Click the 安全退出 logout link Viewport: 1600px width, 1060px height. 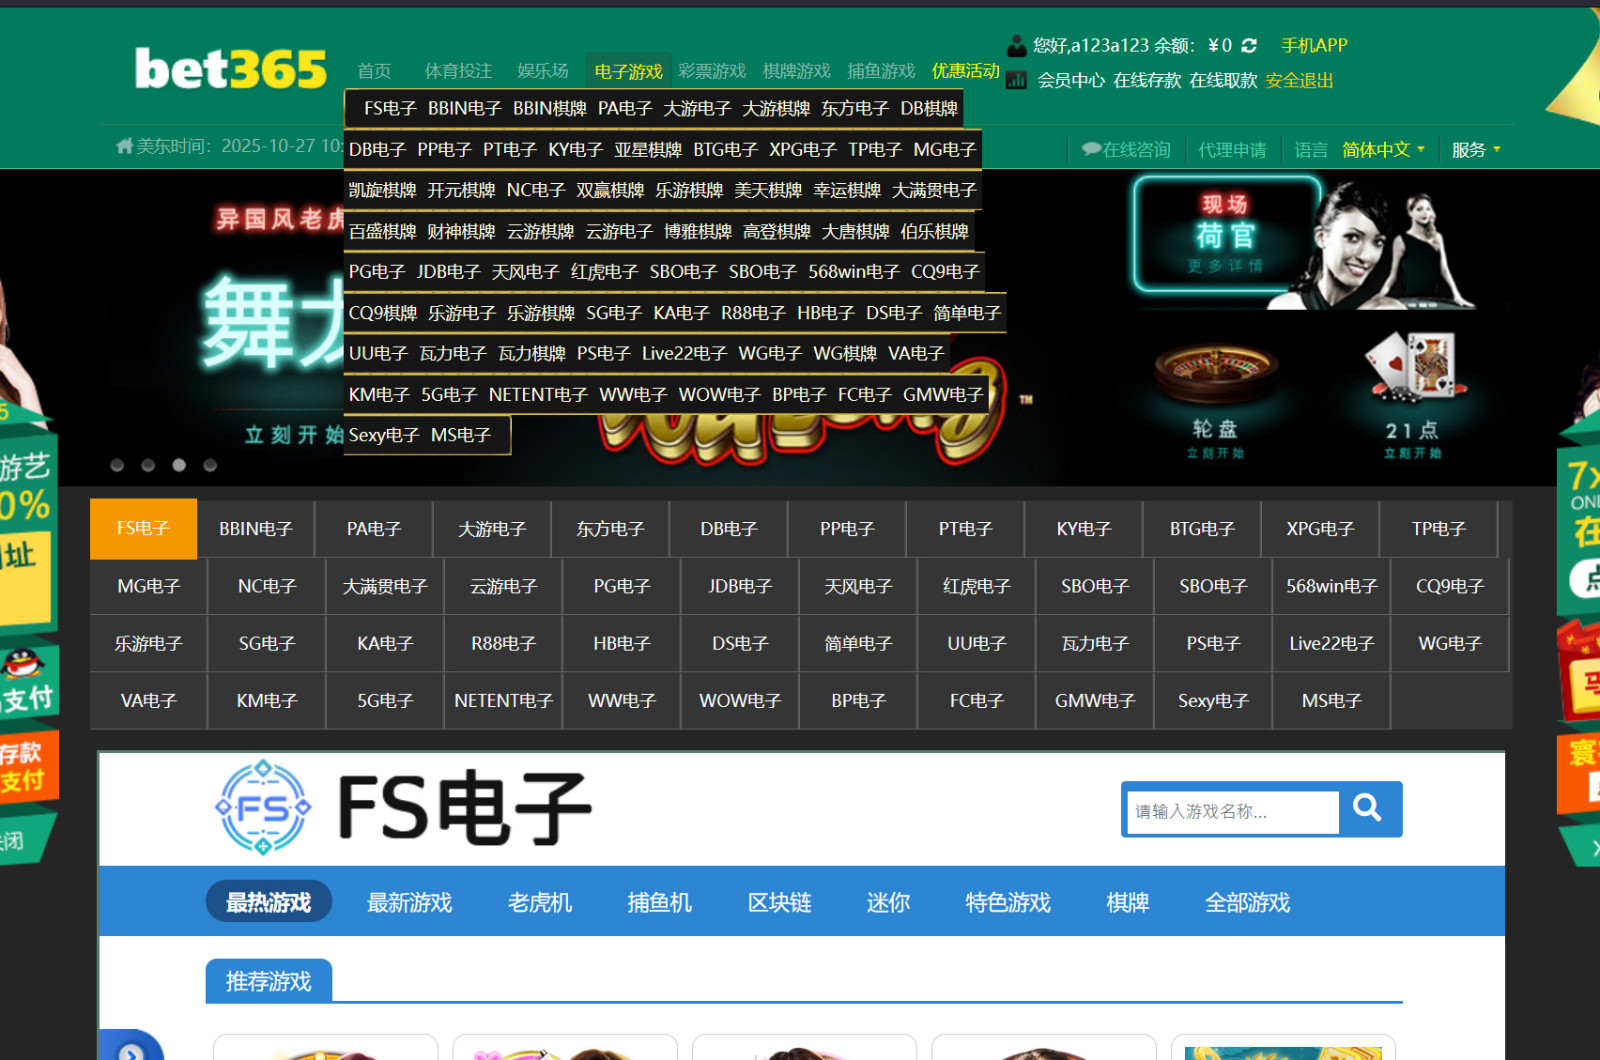(1299, 81)
